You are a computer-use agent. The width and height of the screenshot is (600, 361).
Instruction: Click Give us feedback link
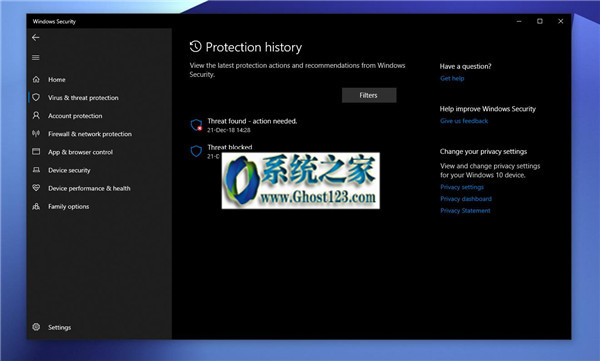pos(464,121)
